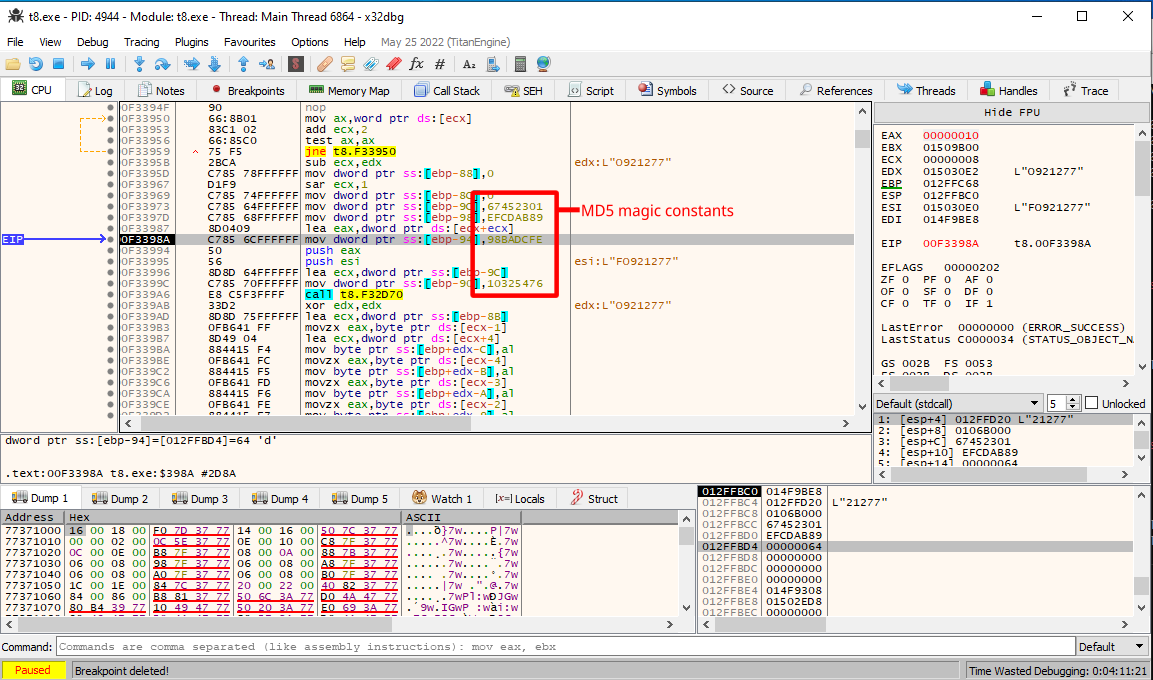Open the Comments speech-bubble icon
Image resolution: width=1153 pixels, height=680 pixels.
(348, 64)
